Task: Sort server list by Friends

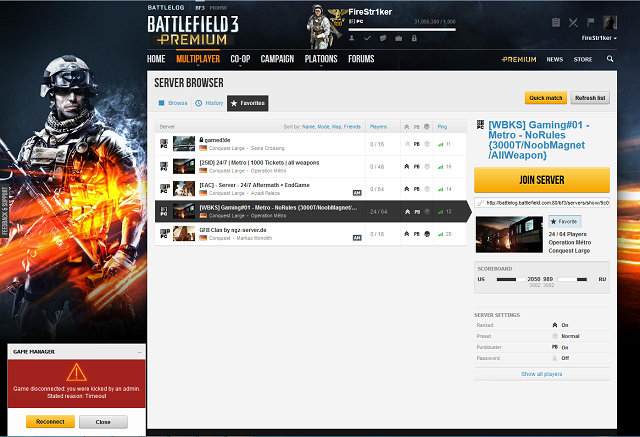Action: (352, 127)
